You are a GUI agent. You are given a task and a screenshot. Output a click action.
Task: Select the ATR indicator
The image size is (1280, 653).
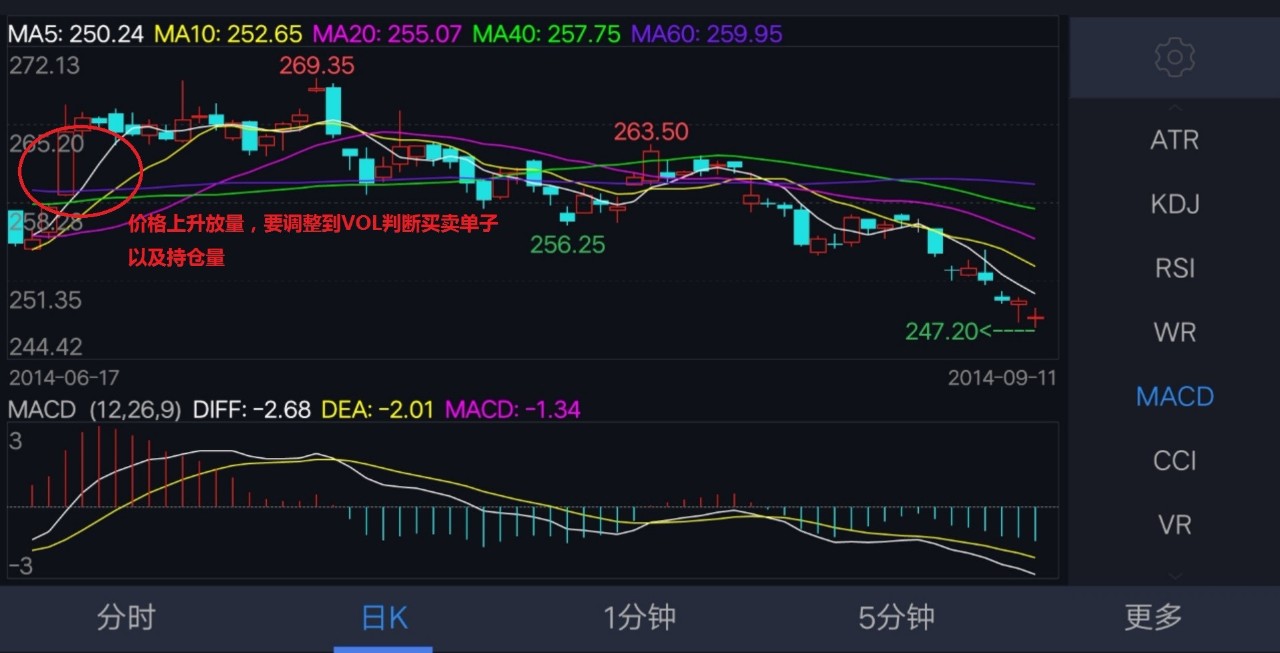point(1174,140)
